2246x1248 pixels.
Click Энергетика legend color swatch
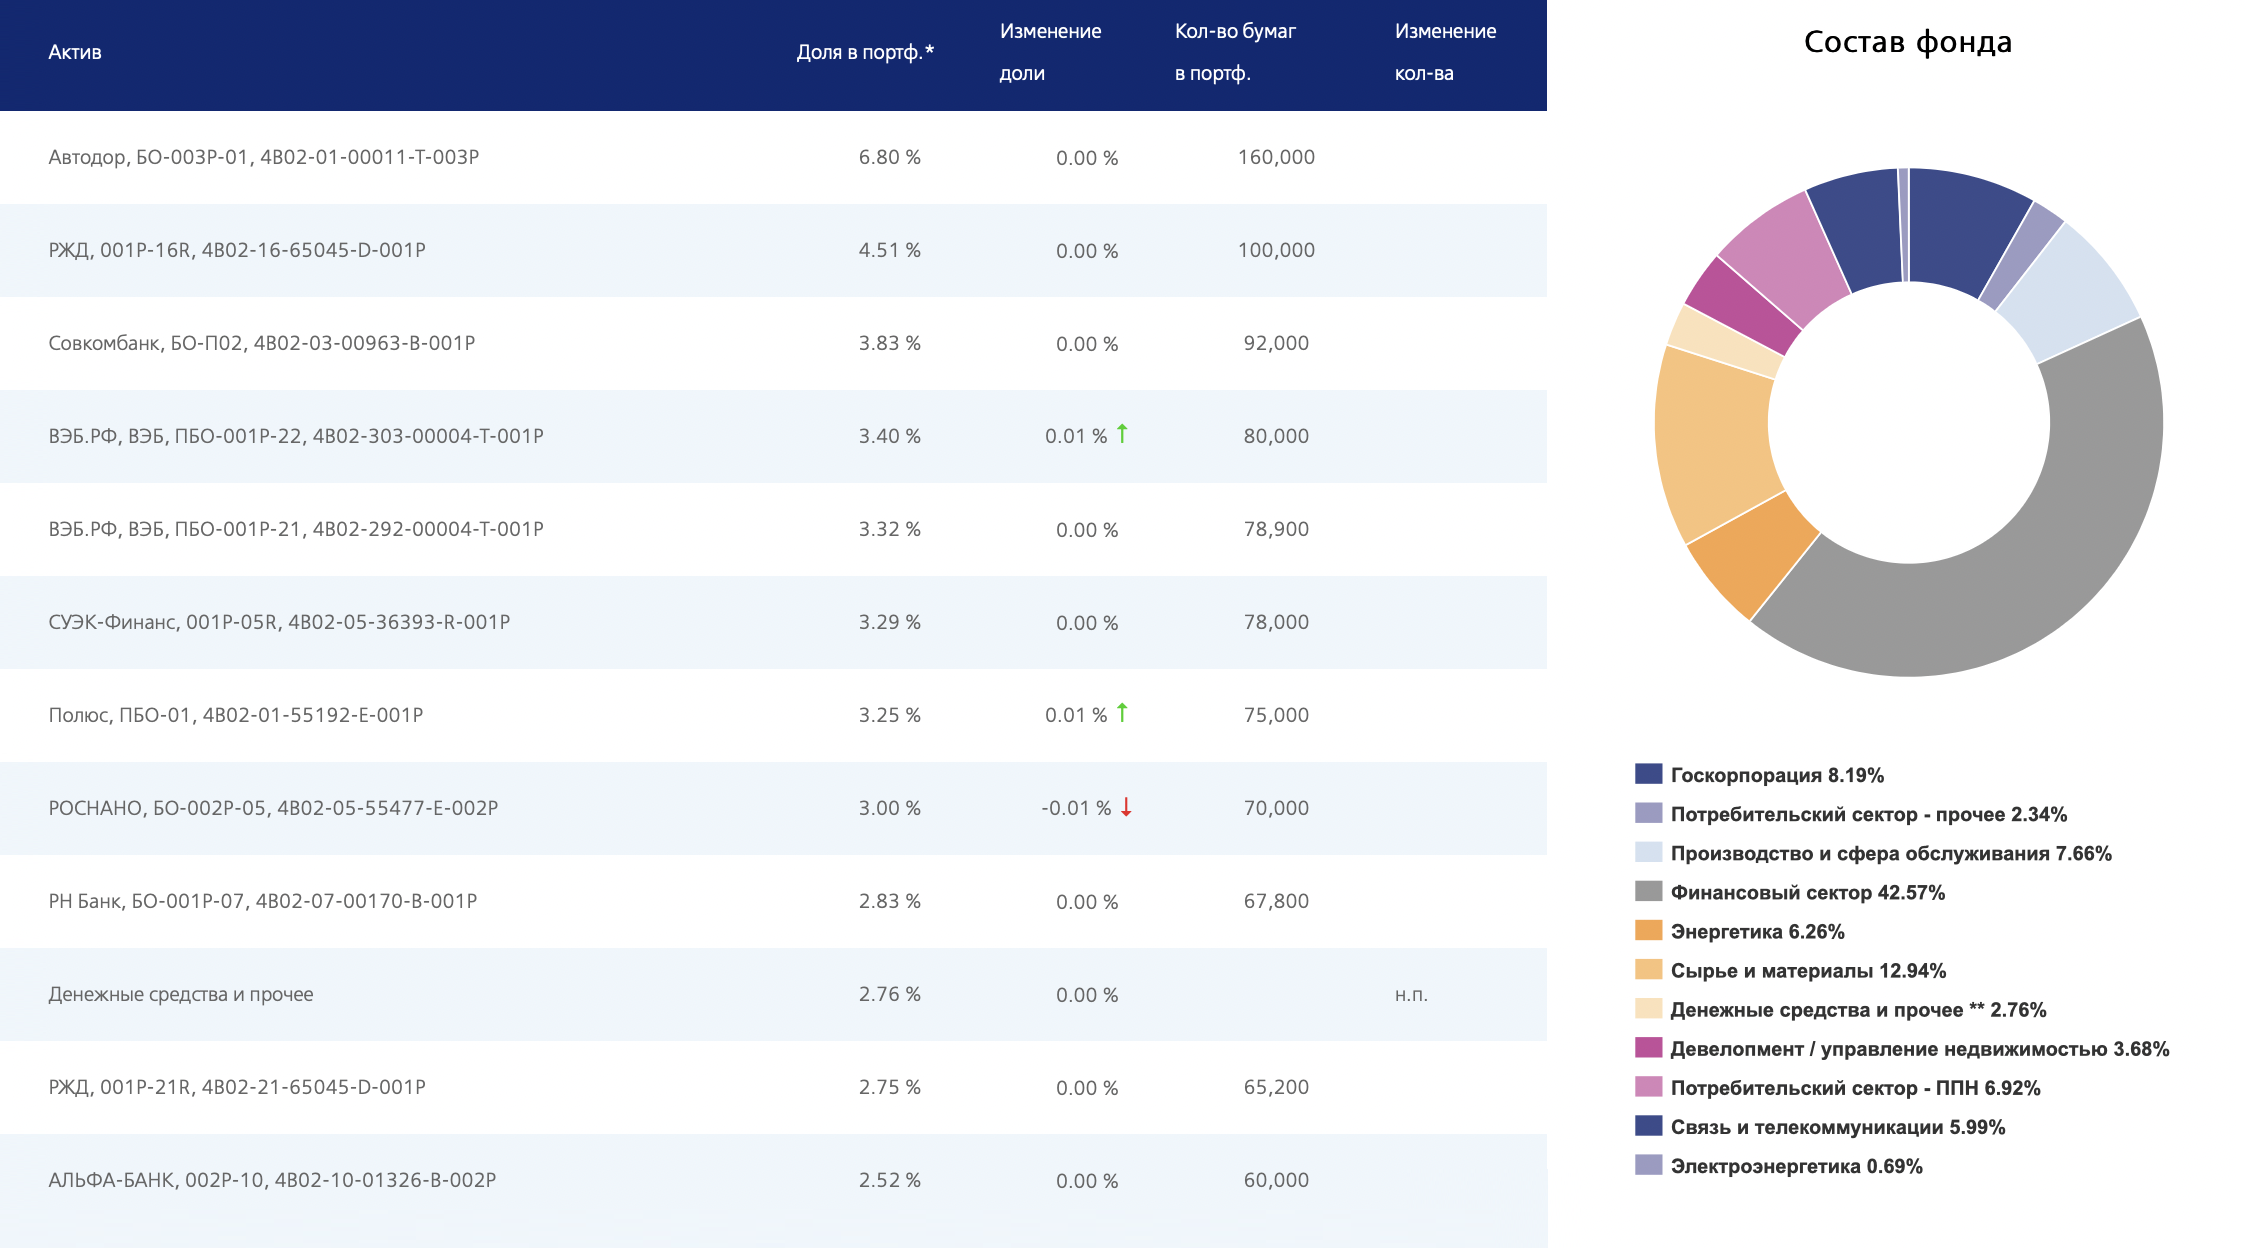click(1648, 930)
